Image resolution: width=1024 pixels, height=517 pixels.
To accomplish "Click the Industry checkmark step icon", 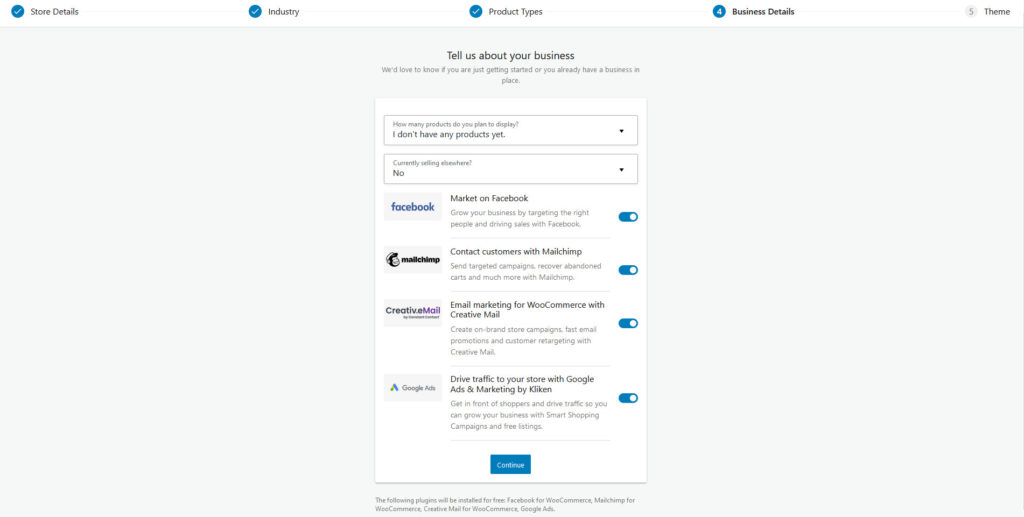I will point(255,11).
